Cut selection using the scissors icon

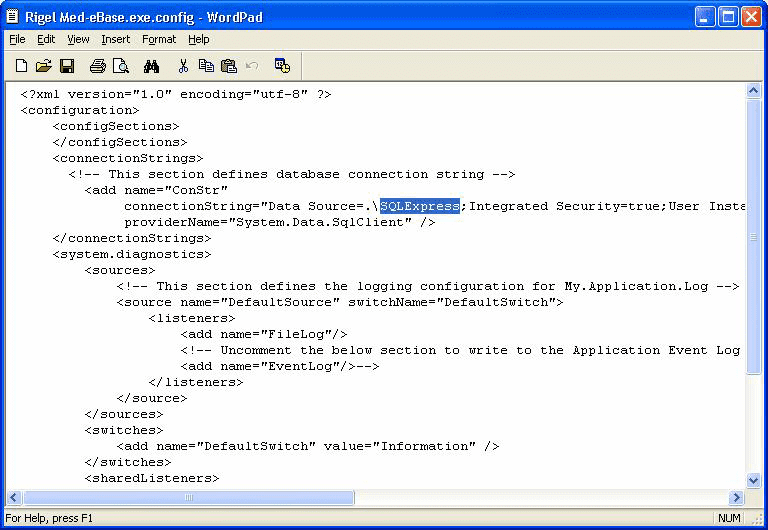click(x=183, y=66)
